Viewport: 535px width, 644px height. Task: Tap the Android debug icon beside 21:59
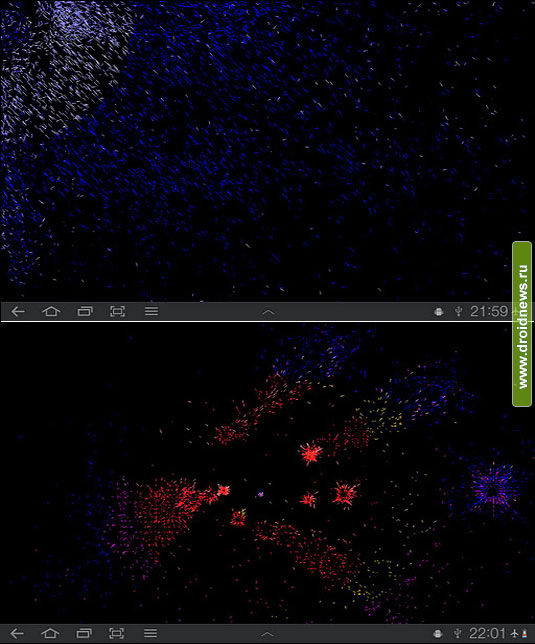pos(439,312)
